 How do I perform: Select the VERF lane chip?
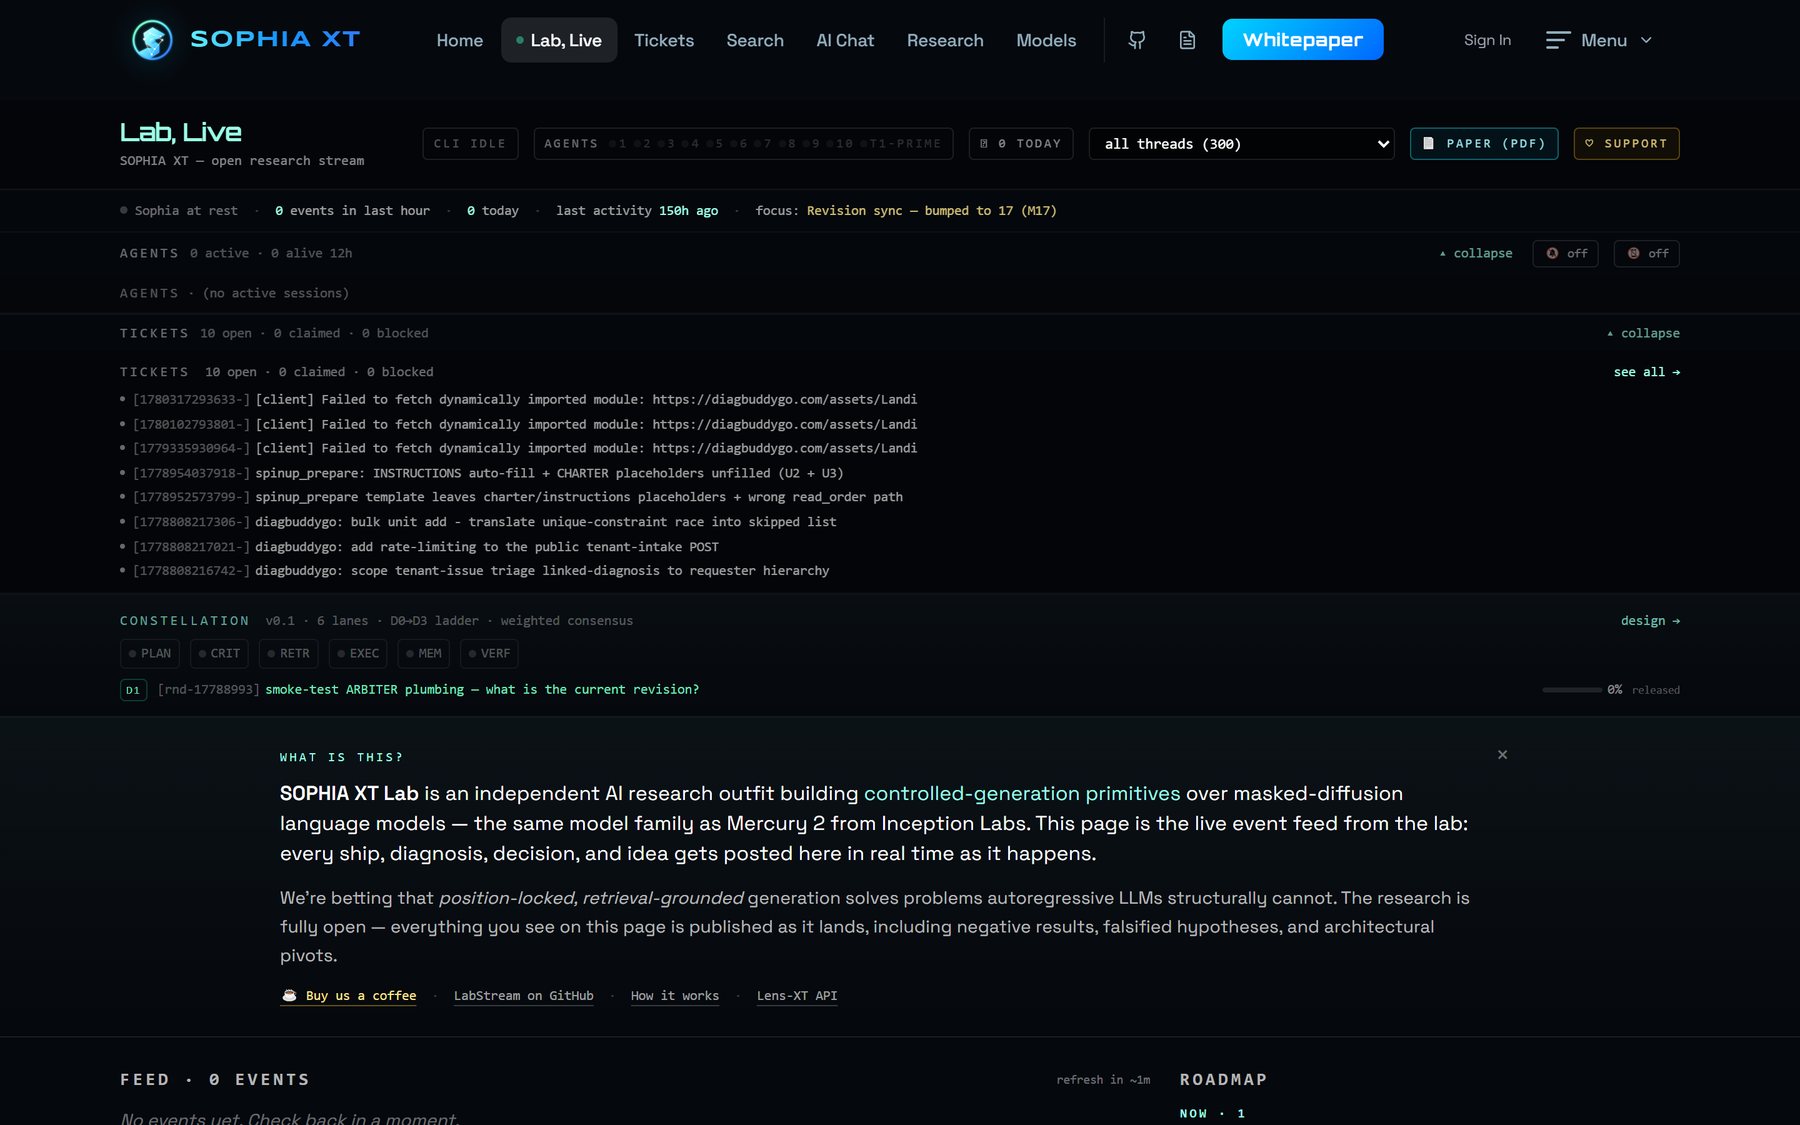click(489, 654)
